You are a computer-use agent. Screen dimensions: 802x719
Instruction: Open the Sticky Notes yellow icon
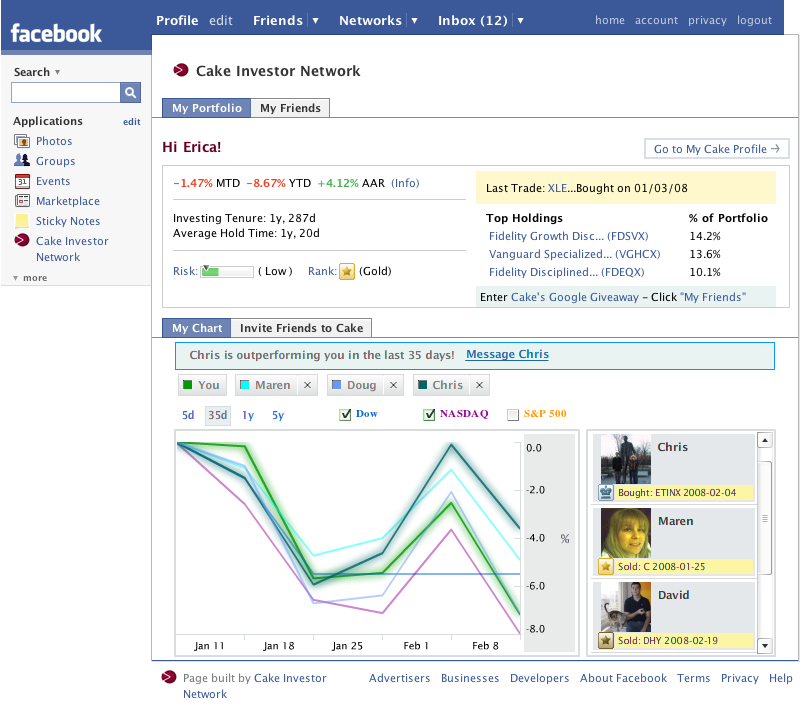pos(22,221)
